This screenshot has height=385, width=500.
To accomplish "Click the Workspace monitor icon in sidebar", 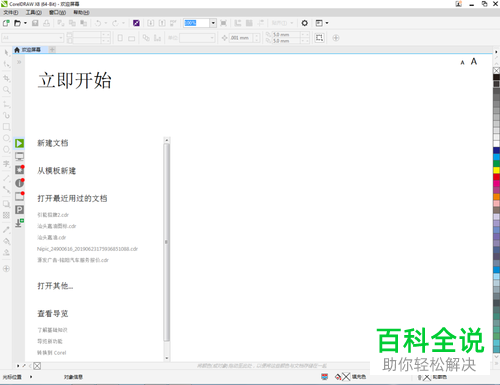I will point(19,156).
